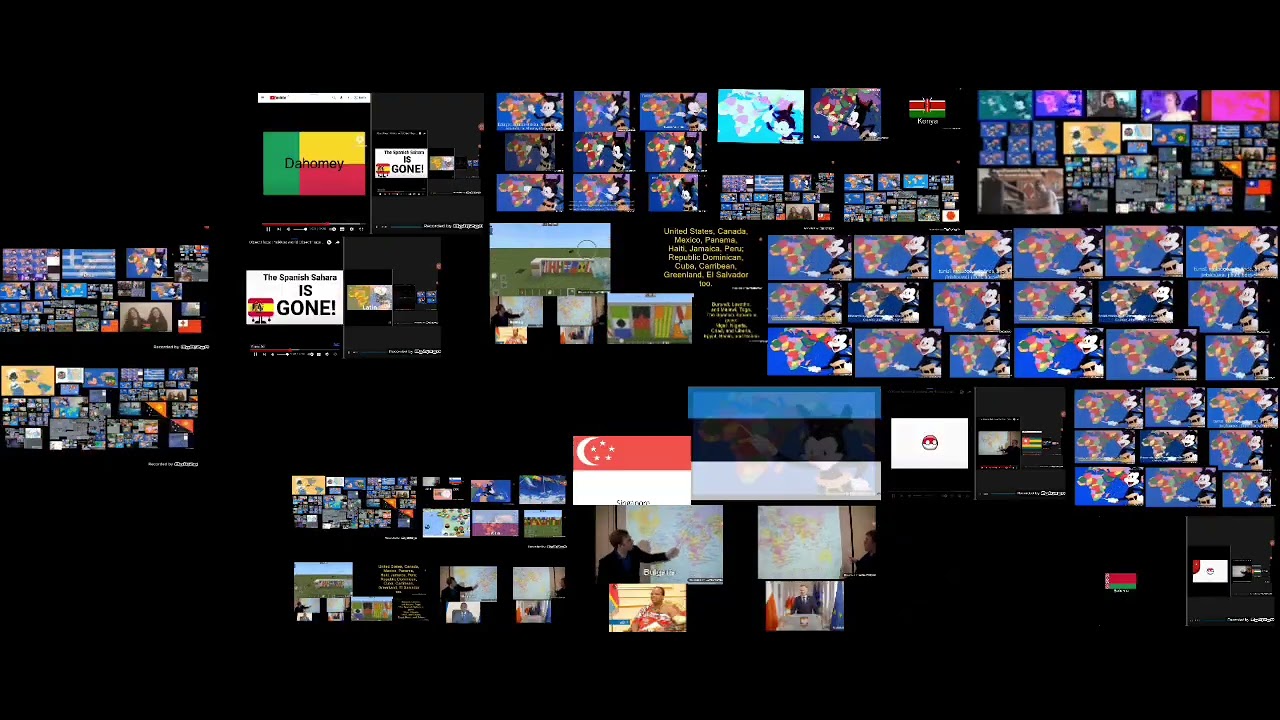Open white Polandball video frame
Viewport: 1280px width, 720px height.
pos(929,443)
